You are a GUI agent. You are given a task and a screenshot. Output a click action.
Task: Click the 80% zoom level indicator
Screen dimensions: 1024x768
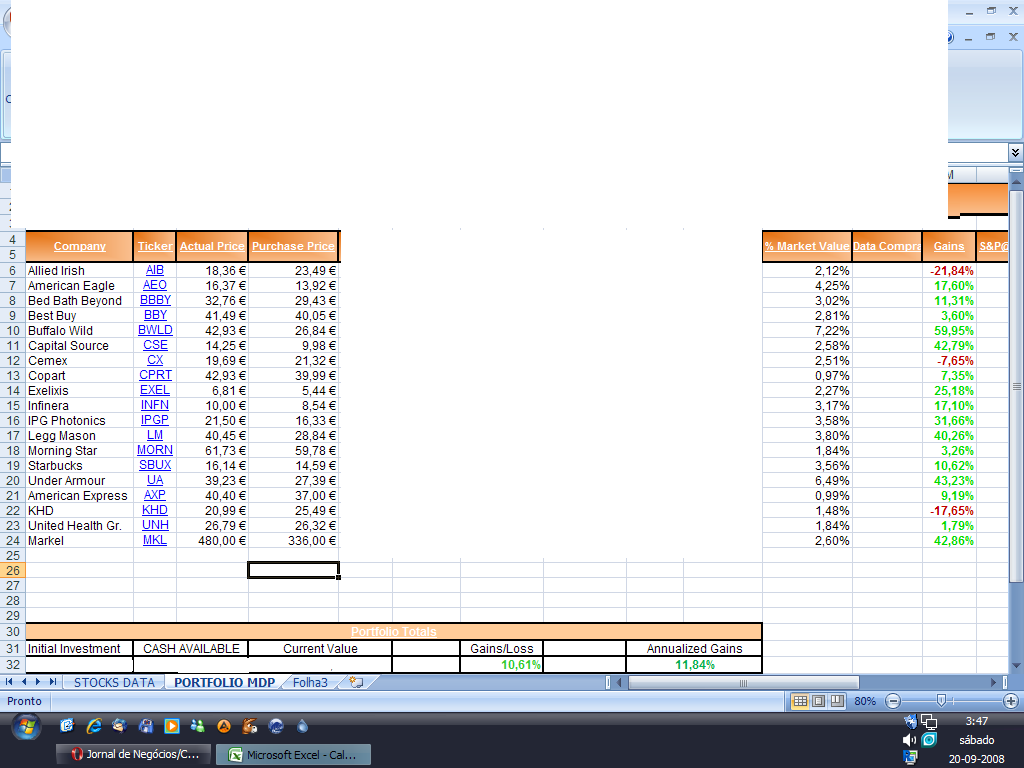[865, 701]
